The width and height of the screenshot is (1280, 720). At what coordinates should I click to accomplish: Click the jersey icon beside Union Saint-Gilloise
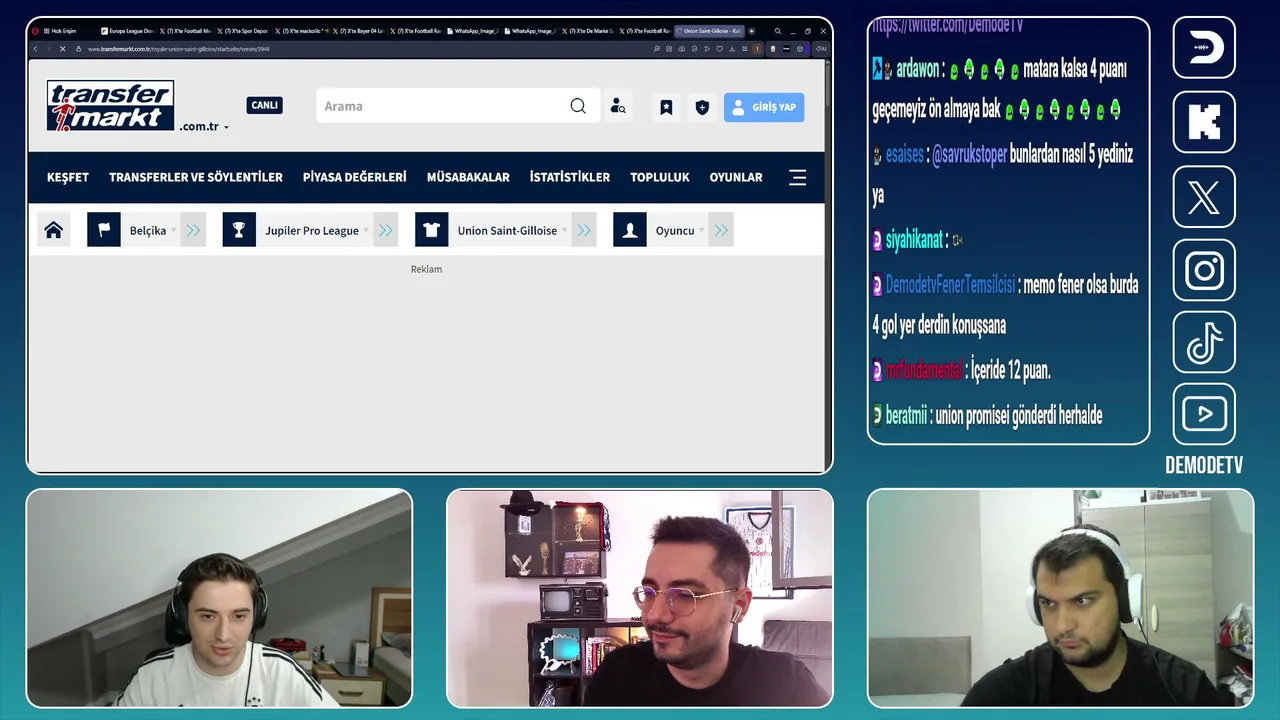pyautogui.click(x=431, y=230)
